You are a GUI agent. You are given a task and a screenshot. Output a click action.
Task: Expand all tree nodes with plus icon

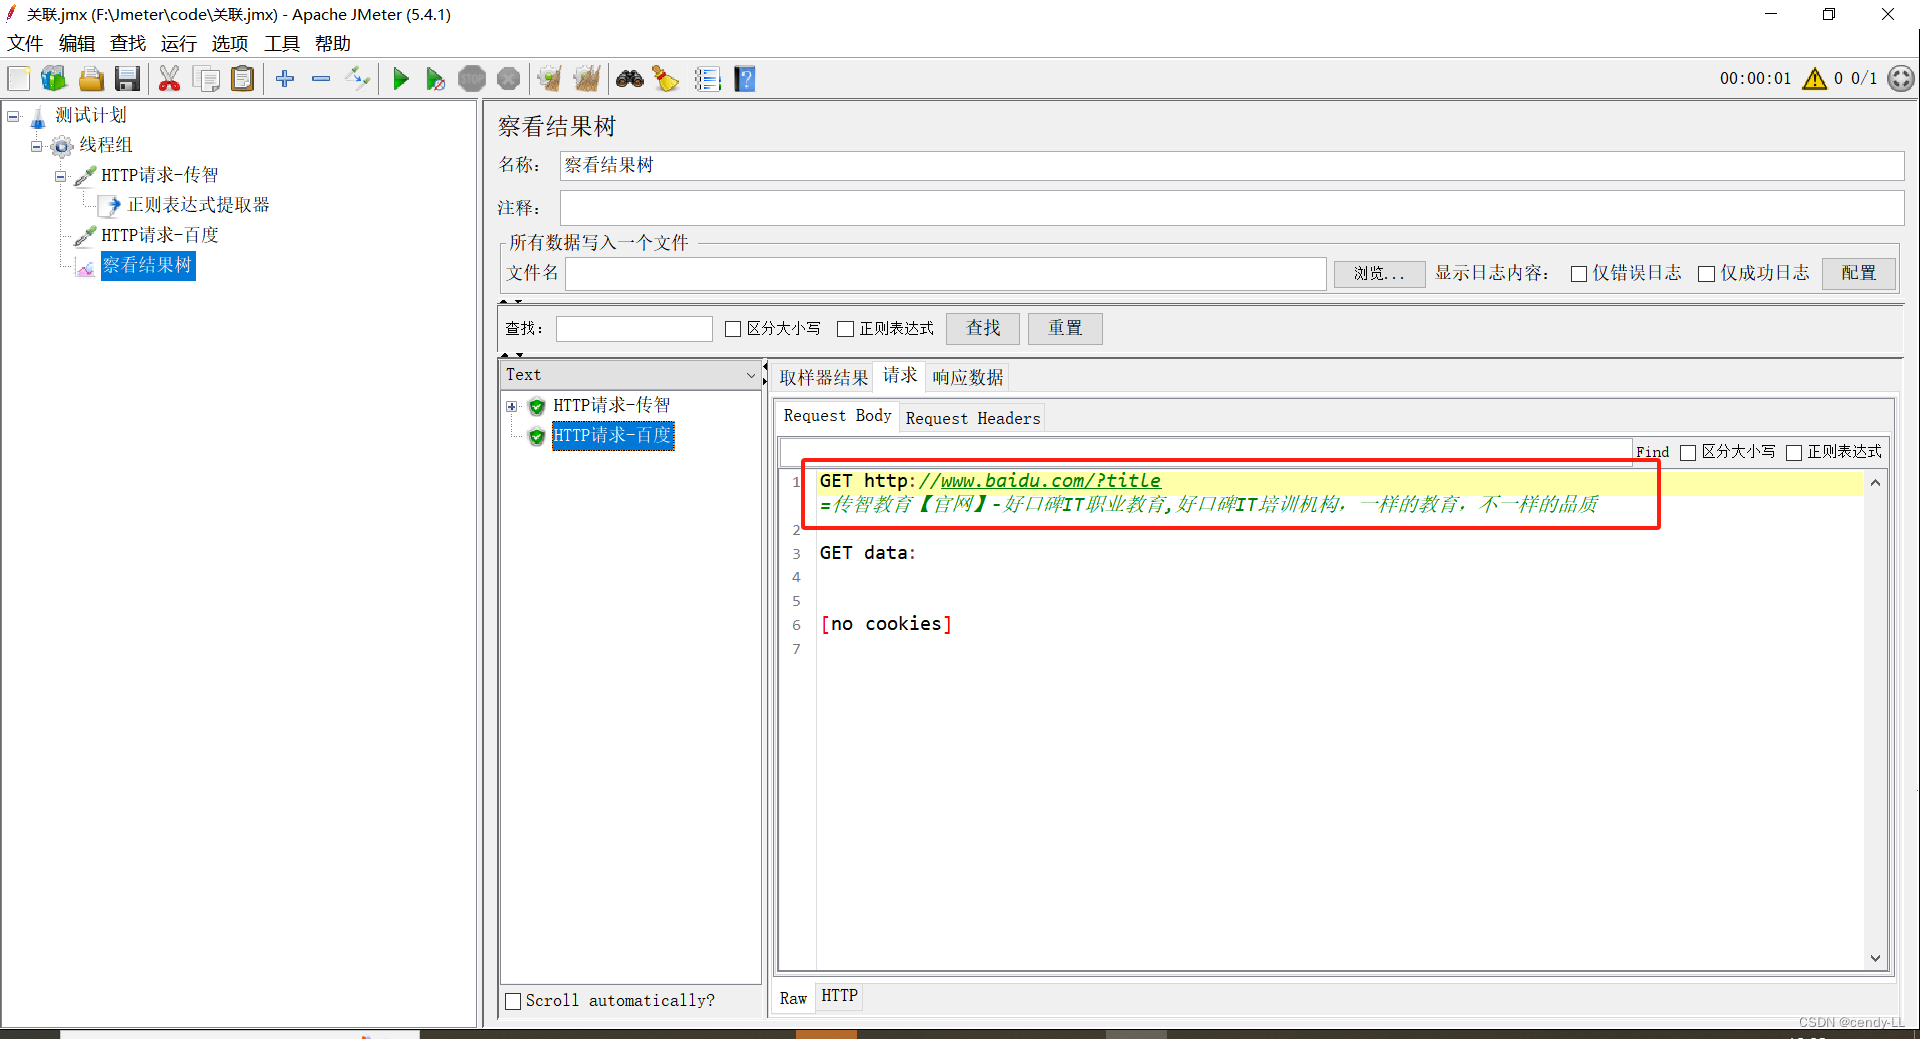point(285,78)
